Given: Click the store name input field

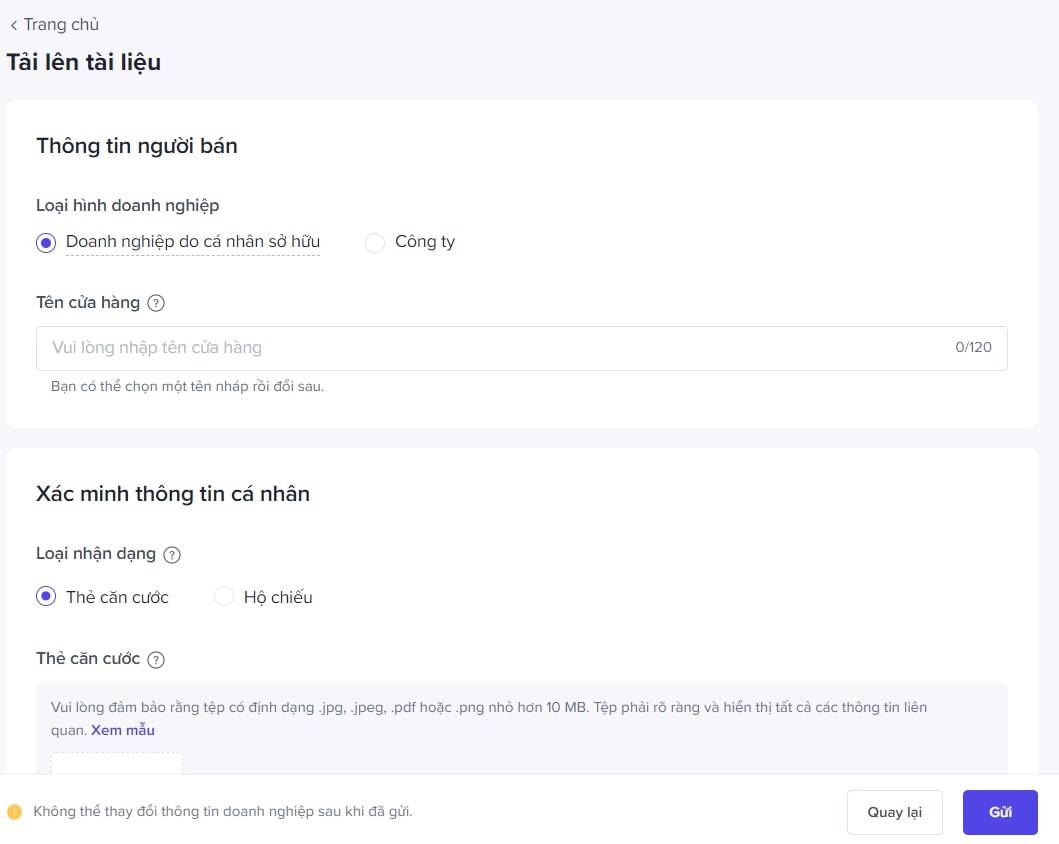Looking at the screenshot, I should click(x=400, y=347).
